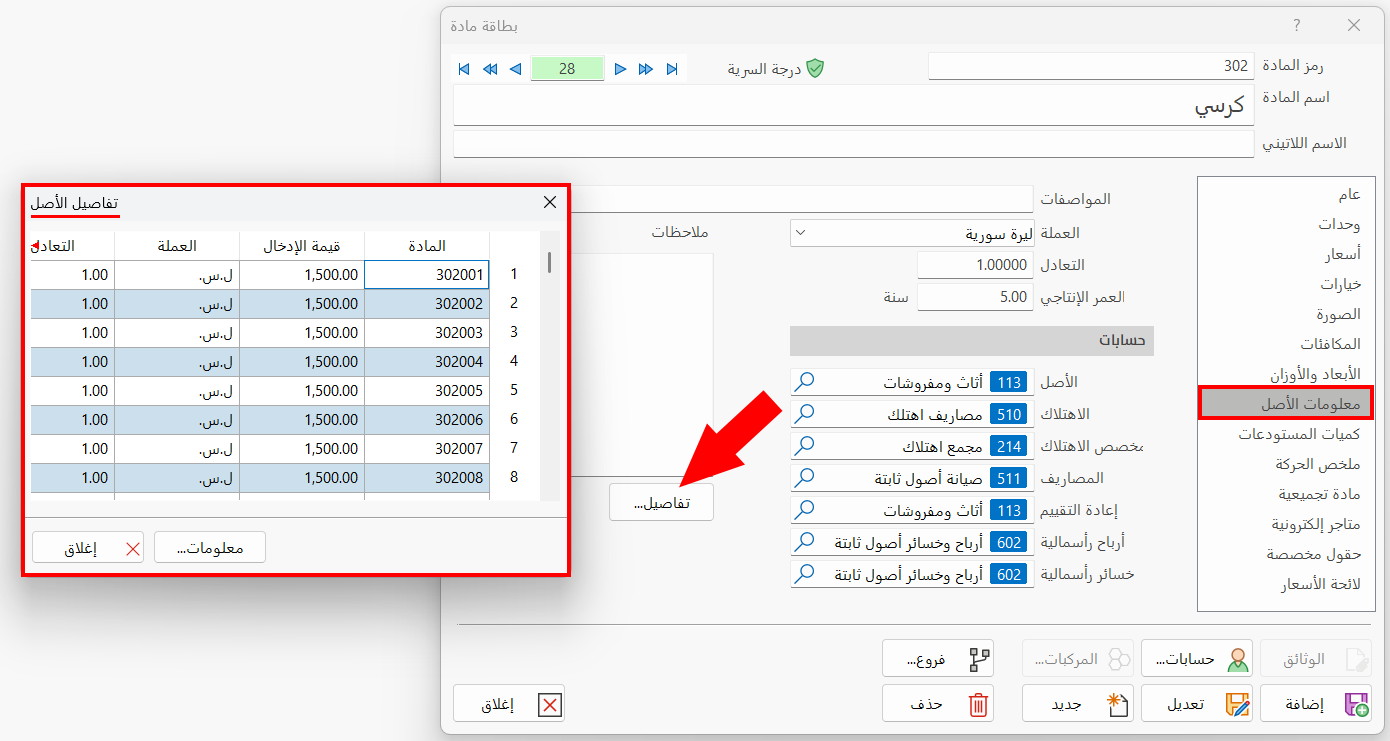
Task: Go to last record navigation arrow
Action: 672,69
